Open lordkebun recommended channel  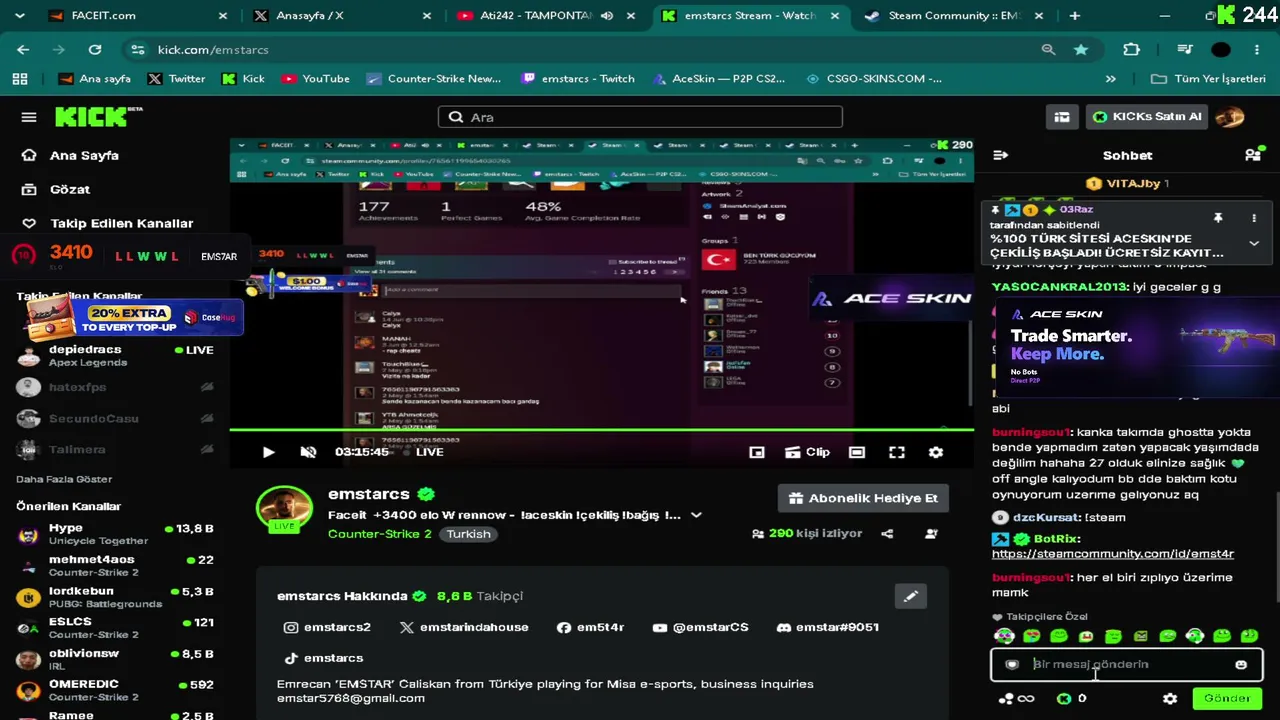click(x=115, y=597)
